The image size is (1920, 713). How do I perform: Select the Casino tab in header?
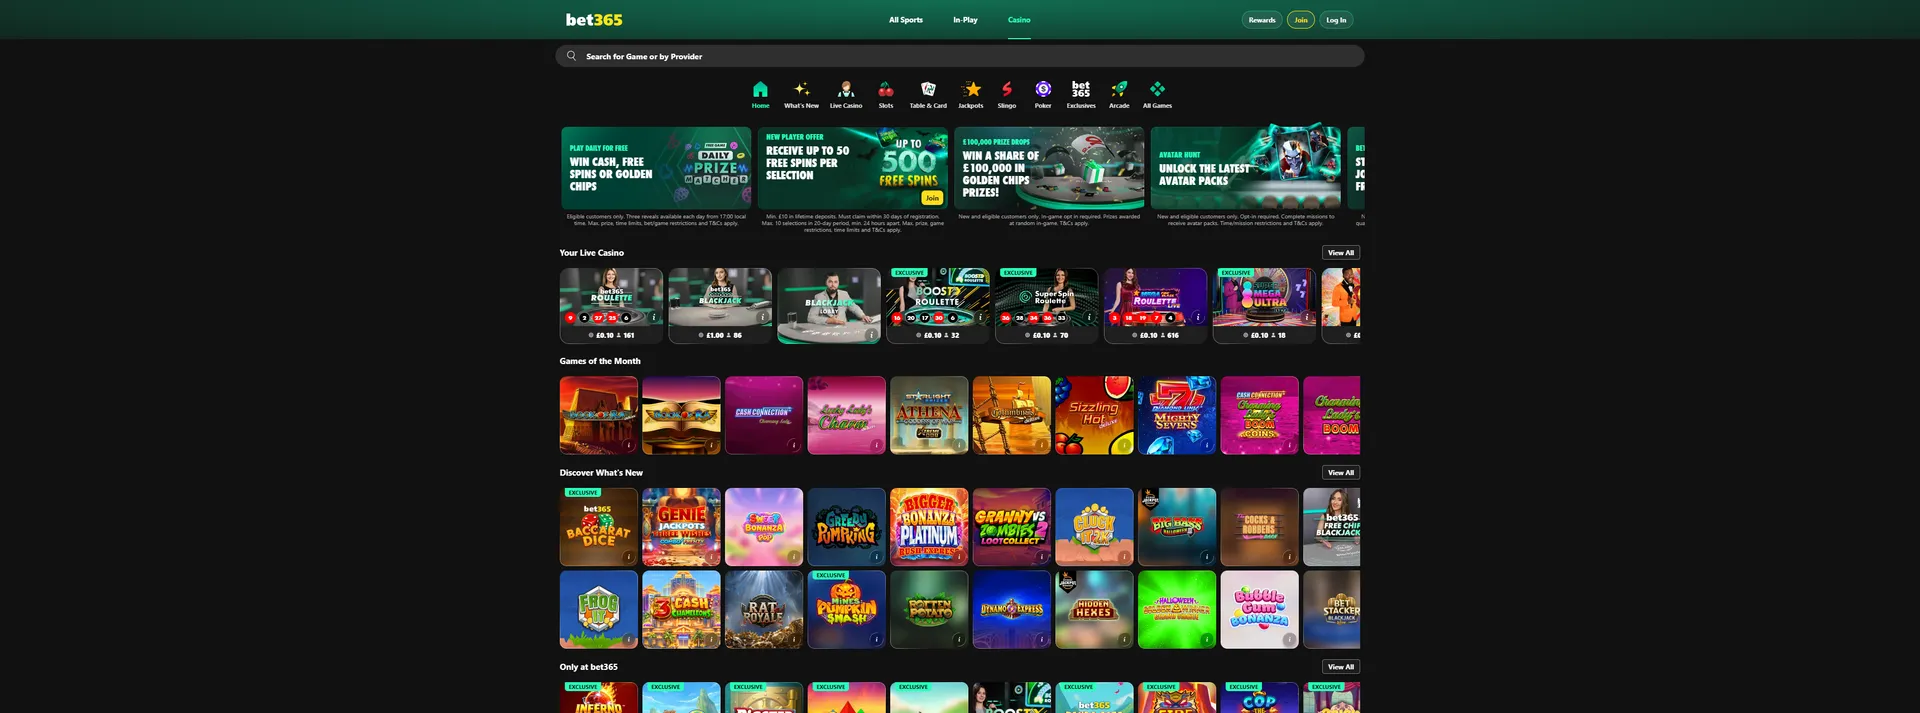pos(1019,20)
